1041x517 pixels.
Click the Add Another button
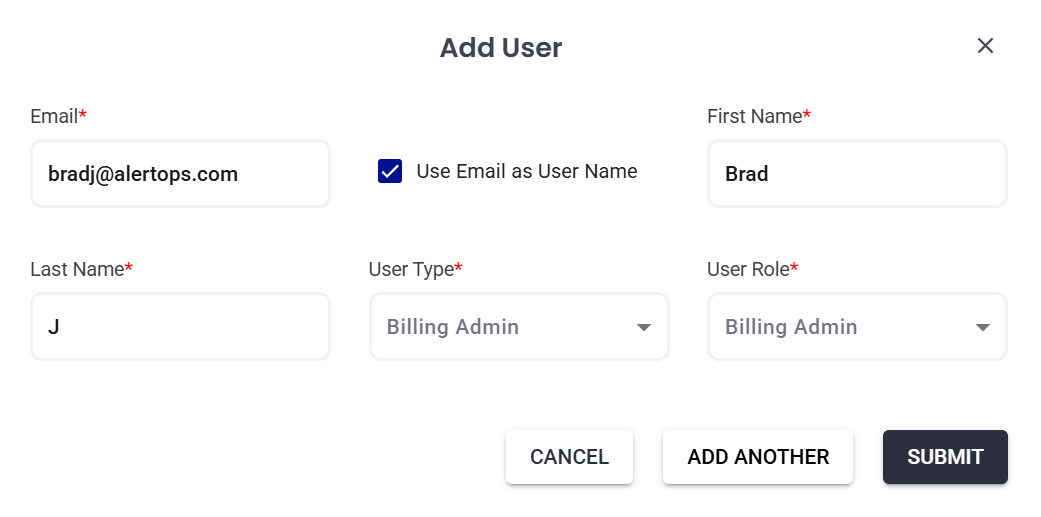pos(758,457)
